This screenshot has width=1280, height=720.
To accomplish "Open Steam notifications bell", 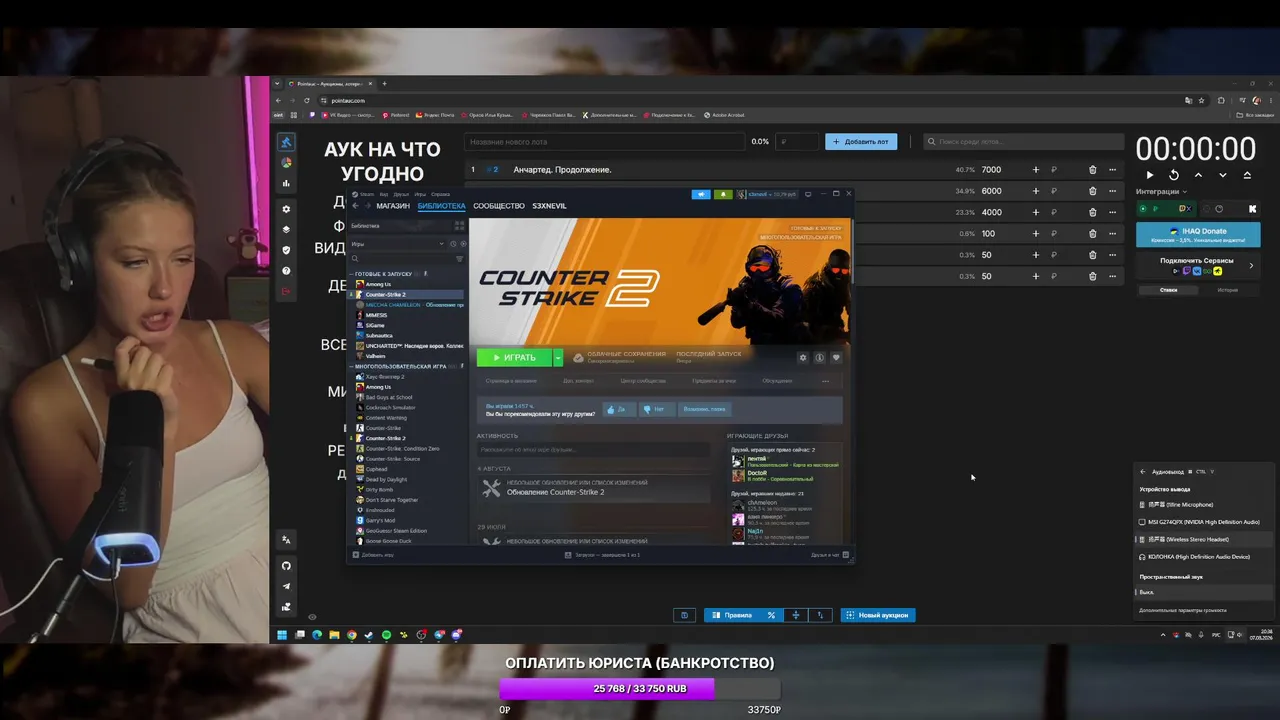I will click(x=723, y=194).
